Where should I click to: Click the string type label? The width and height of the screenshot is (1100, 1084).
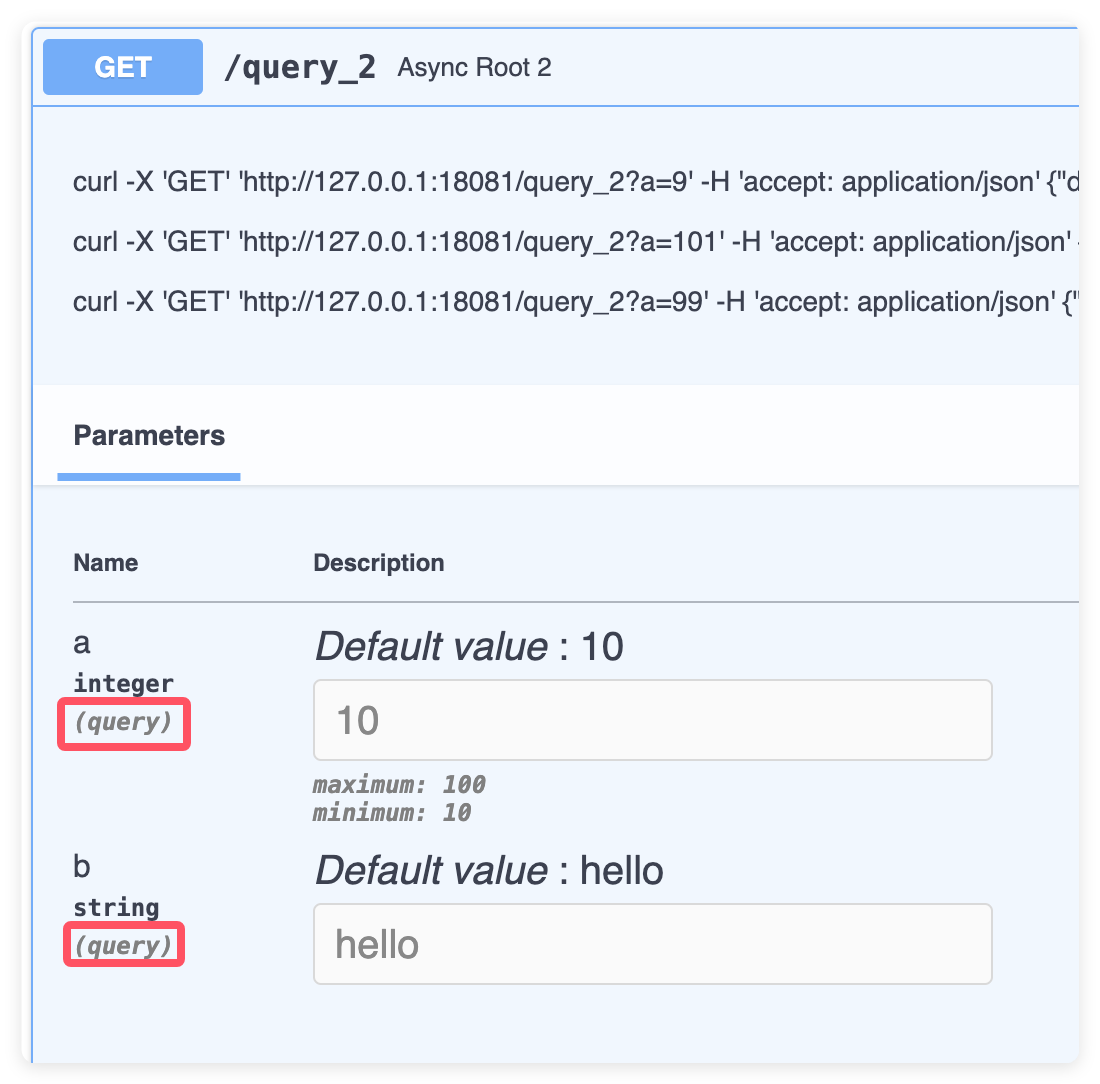tap(116, 908)
